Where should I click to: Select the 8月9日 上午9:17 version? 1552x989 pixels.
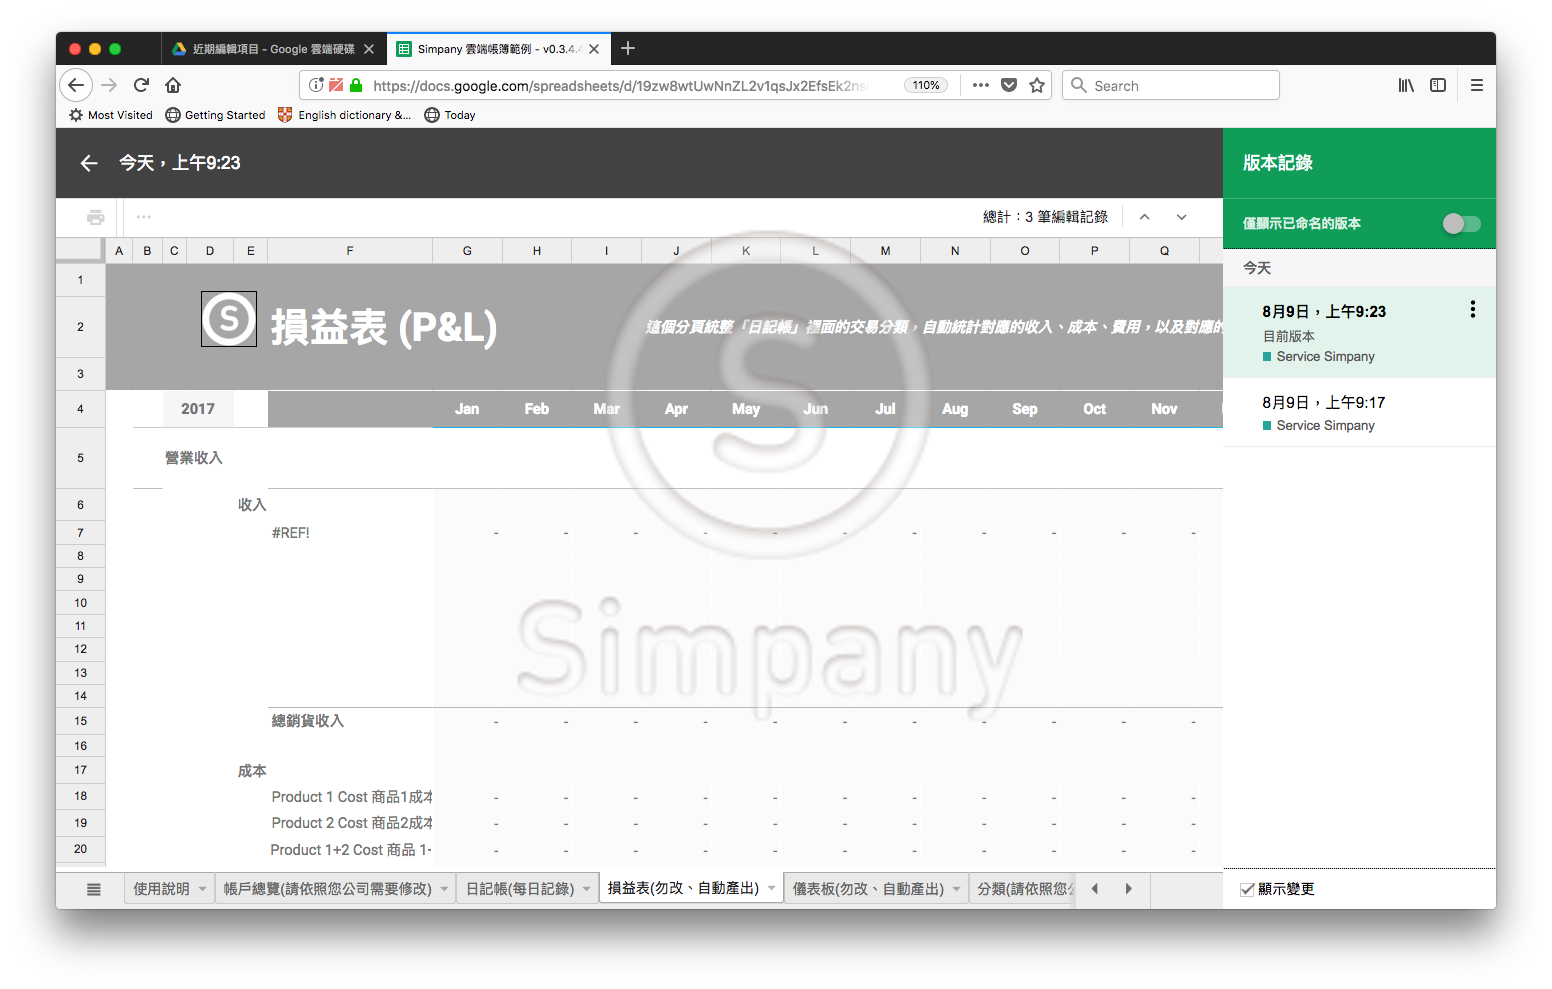pos(1324,413)
